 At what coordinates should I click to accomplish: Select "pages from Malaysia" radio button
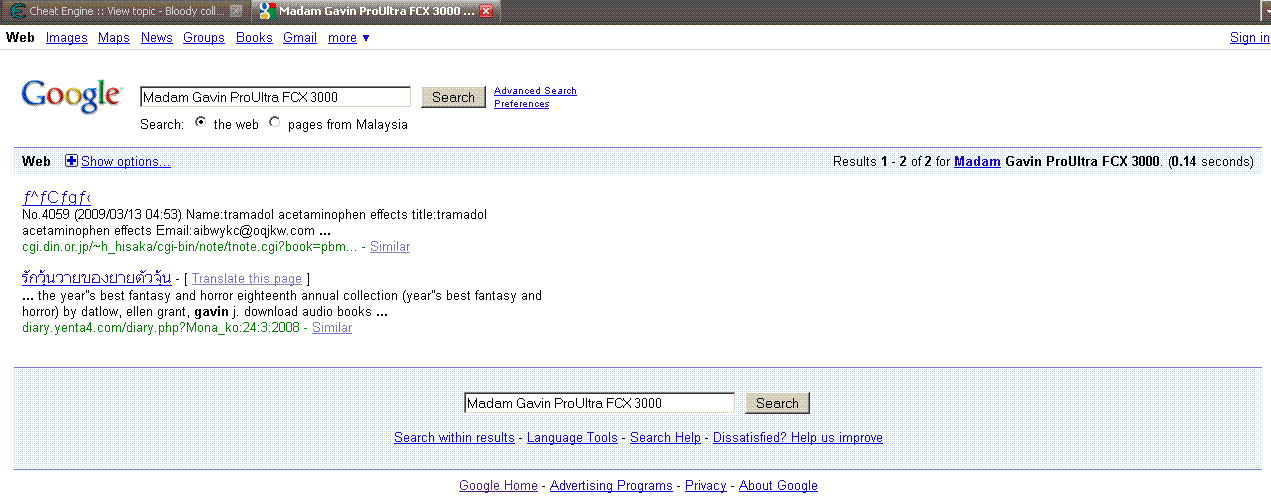[x=275, y=123]
